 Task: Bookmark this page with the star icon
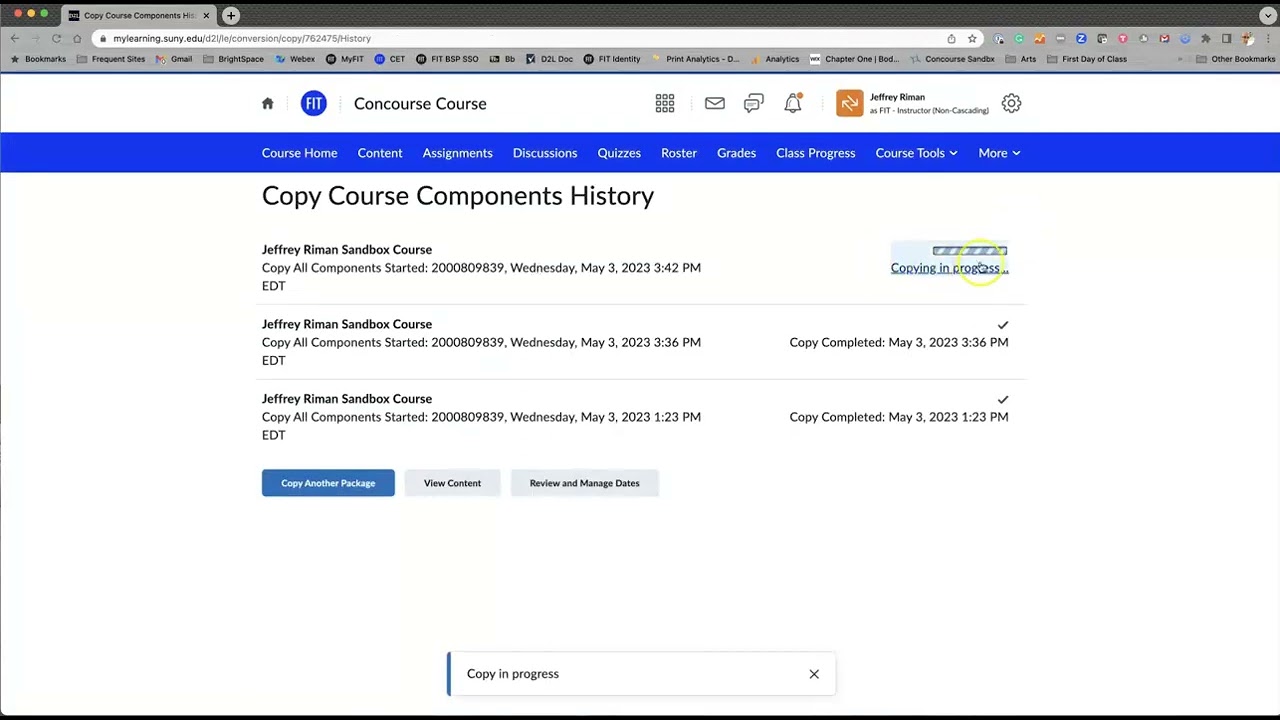(972, 38)
